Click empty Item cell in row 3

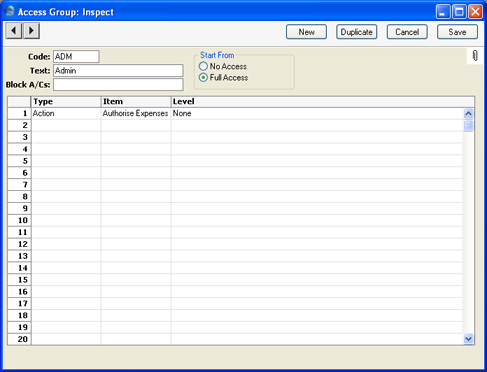click(x=136, y=137)
